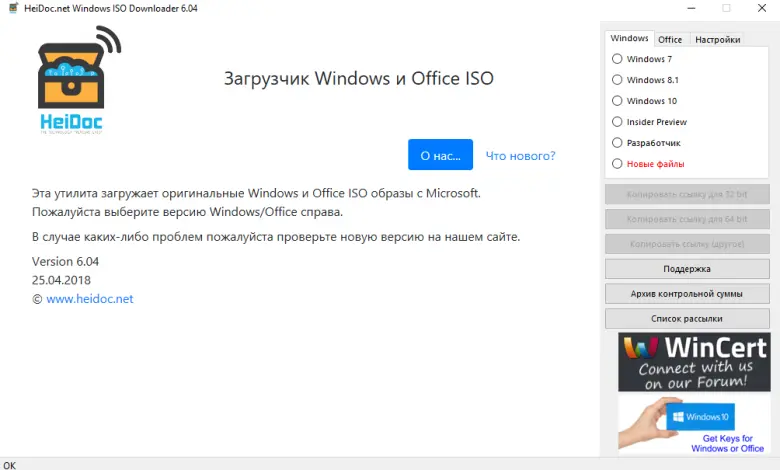This screenshot has width=780, height=470.
Task: Open Архив контрольной суммы
Action: [686, 294]
